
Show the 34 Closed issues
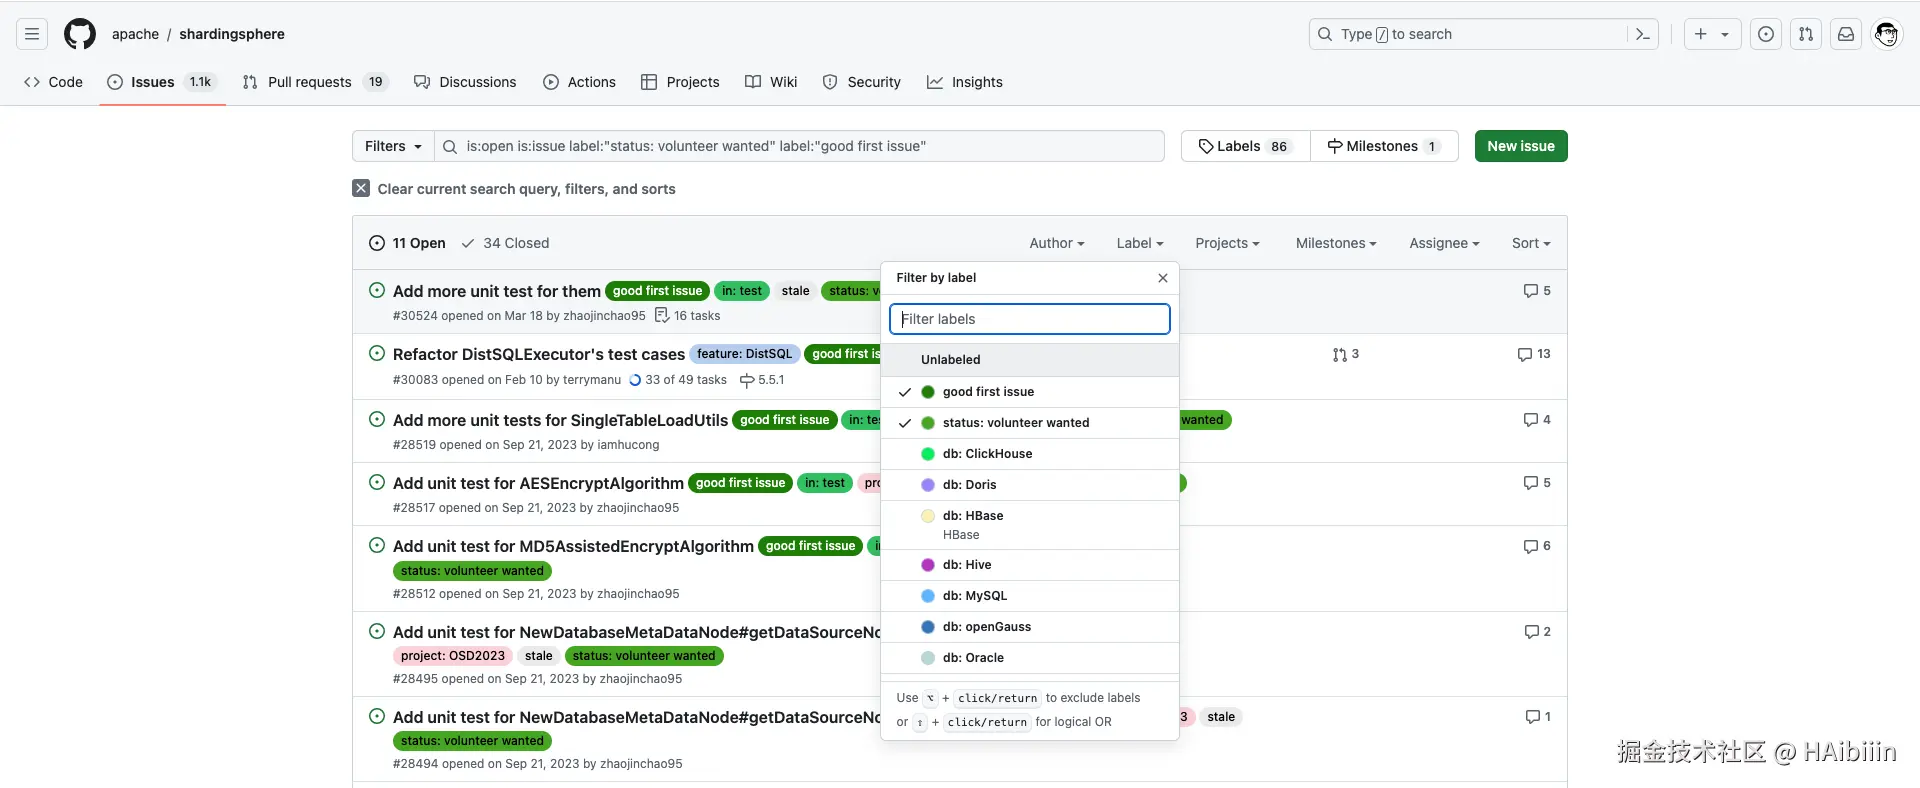505,243
